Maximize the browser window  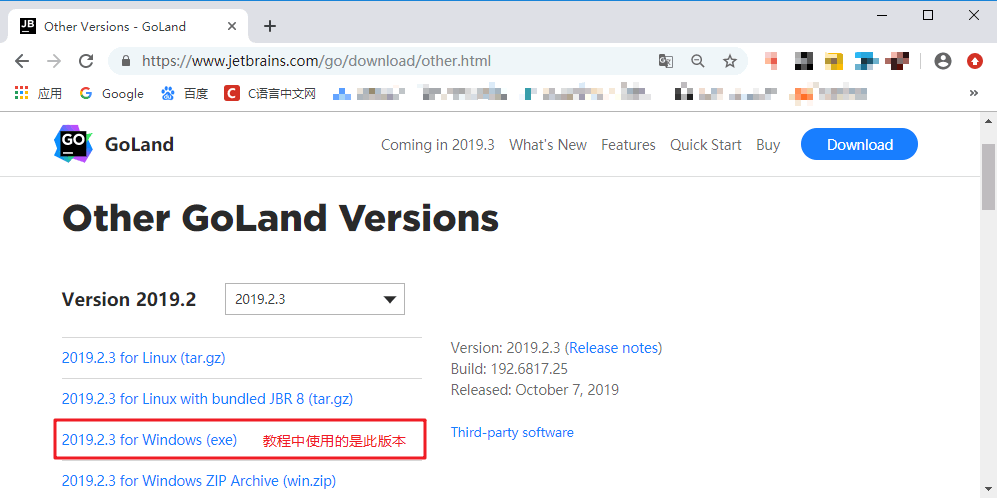(928, 15)
